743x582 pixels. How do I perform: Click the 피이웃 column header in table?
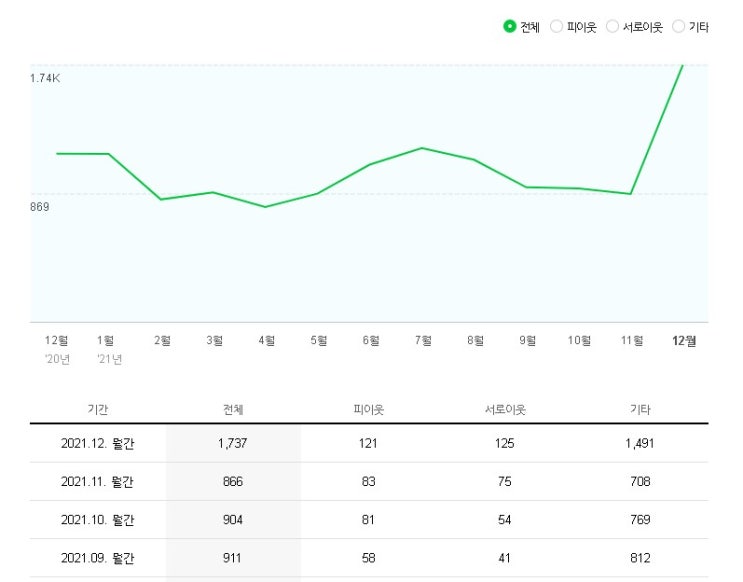pos(368,409)
